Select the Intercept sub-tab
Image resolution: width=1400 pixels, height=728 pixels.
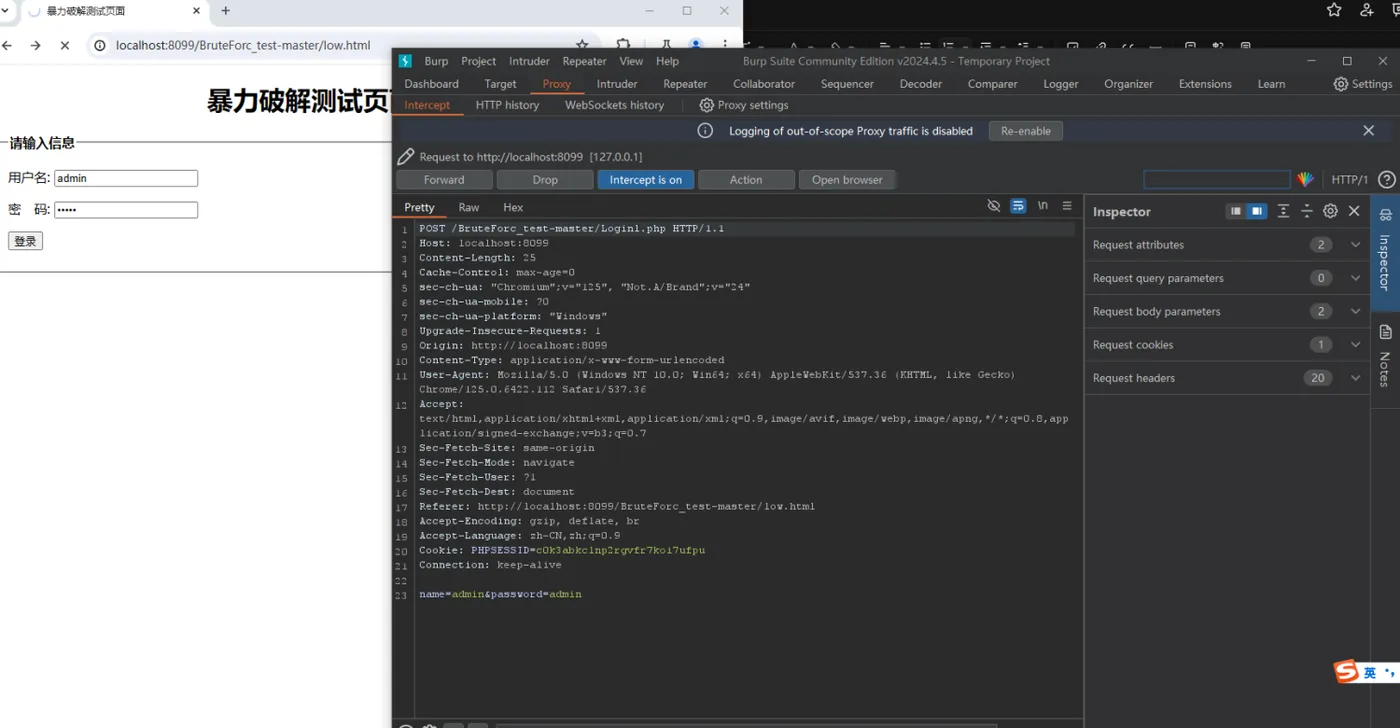click(x=427, y=105)
